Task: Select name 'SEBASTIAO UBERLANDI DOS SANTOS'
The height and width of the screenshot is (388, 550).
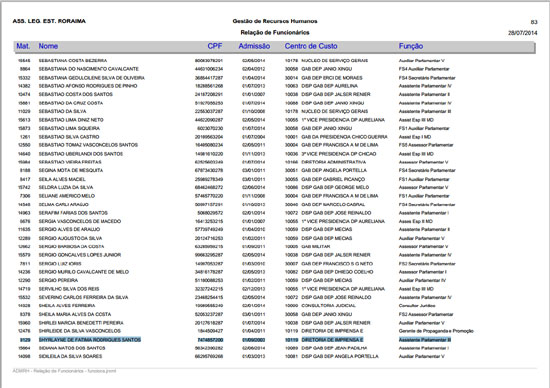Action: pos(81,154)
